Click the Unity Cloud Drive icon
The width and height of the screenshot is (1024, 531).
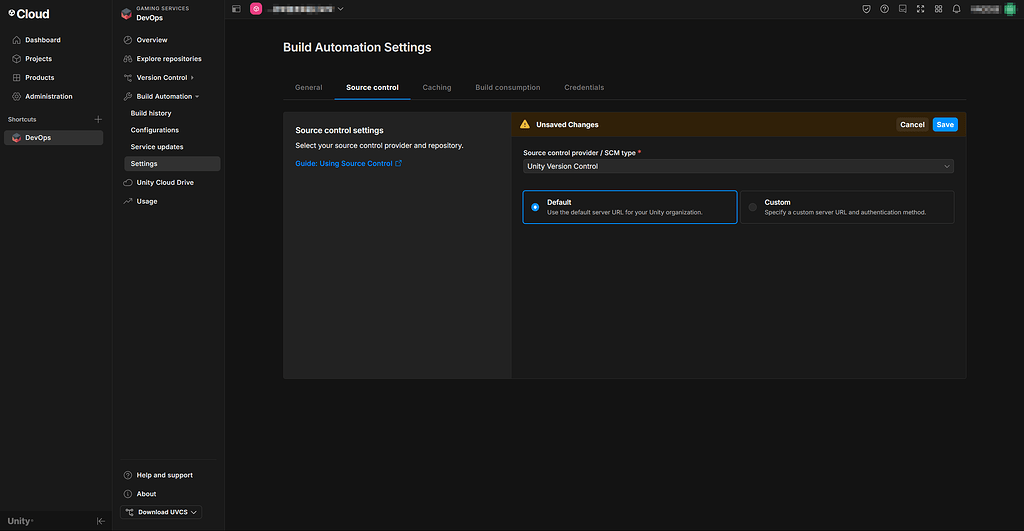tap(128, 183)
